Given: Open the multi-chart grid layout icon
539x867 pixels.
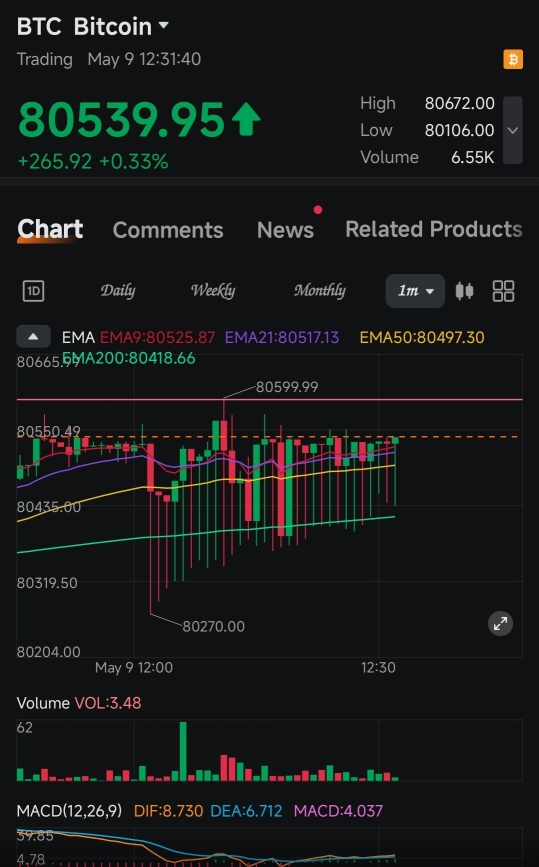Looking at the screenshot, I should click(503, 291).
